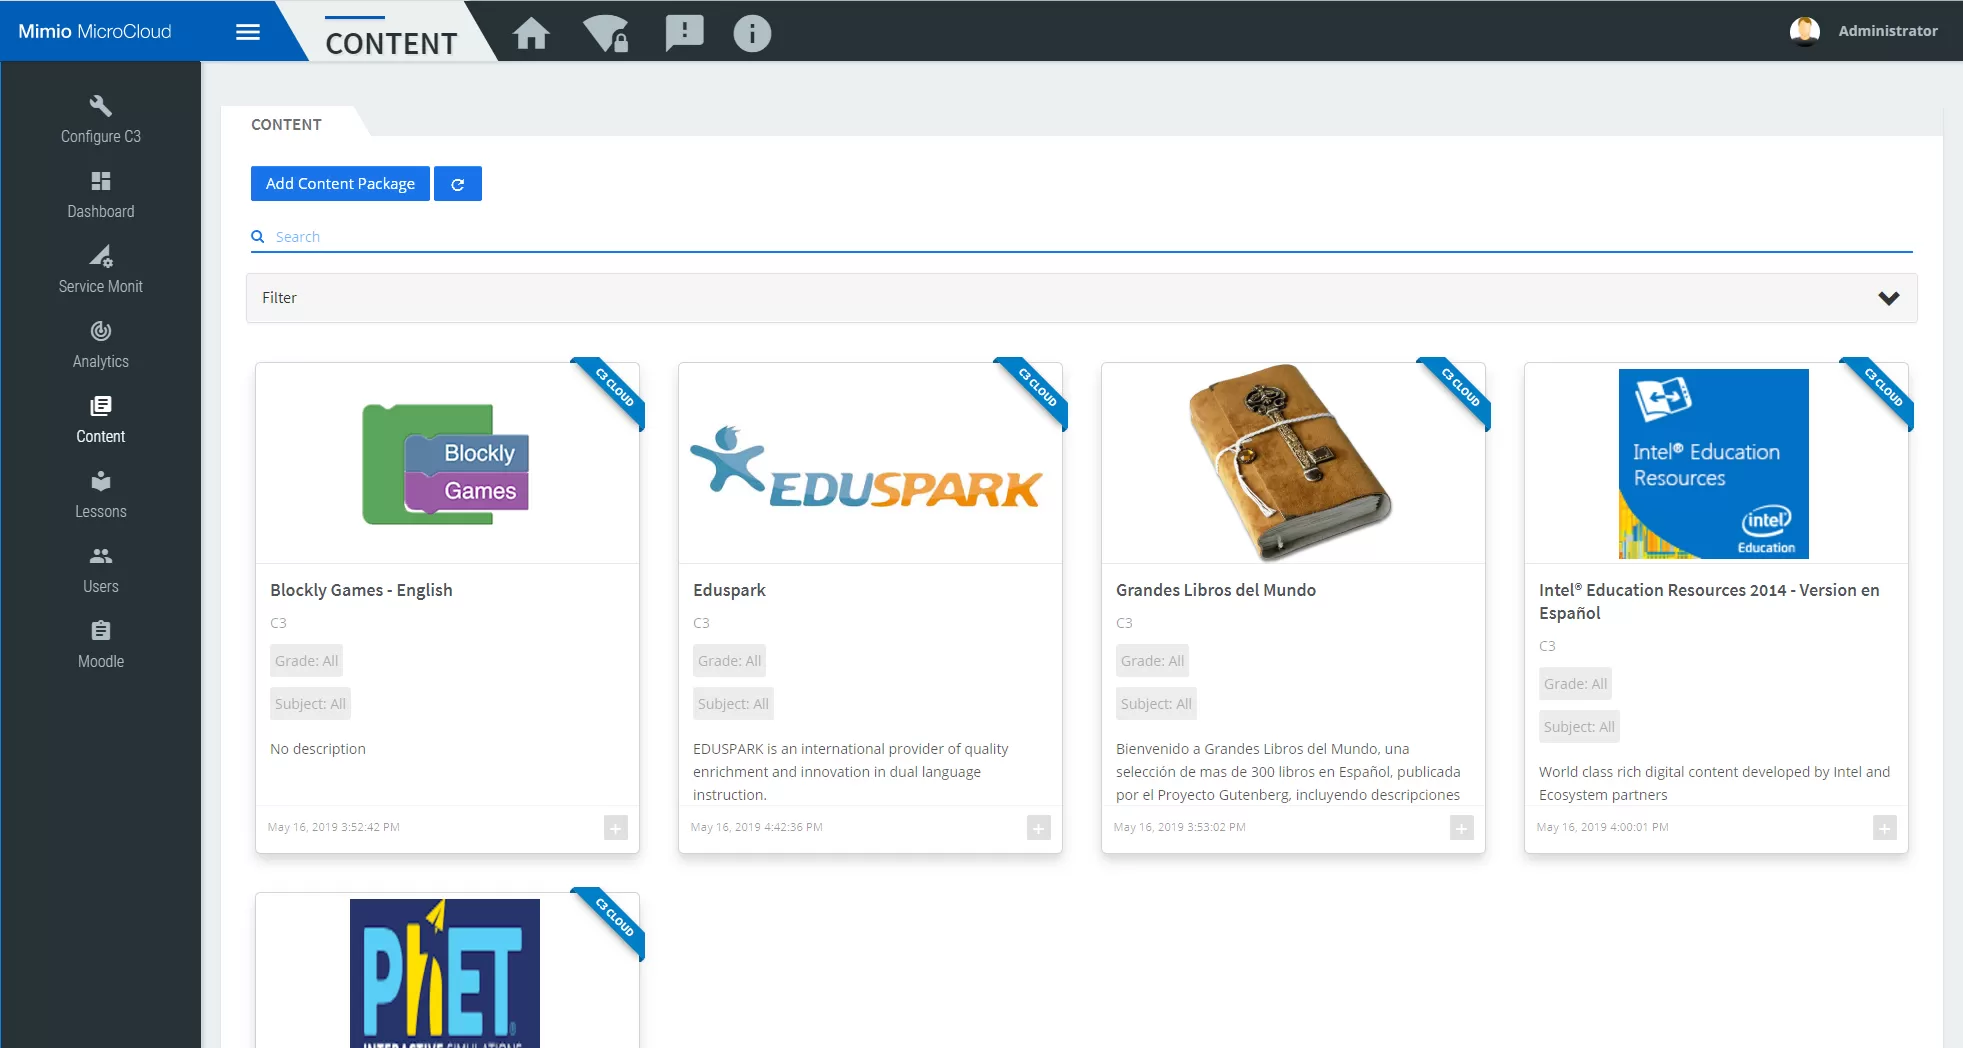Click C3 Cloud ribbon on Grandes Libros card
Screen dimensions: 1963x1048
coord(1458,390)
